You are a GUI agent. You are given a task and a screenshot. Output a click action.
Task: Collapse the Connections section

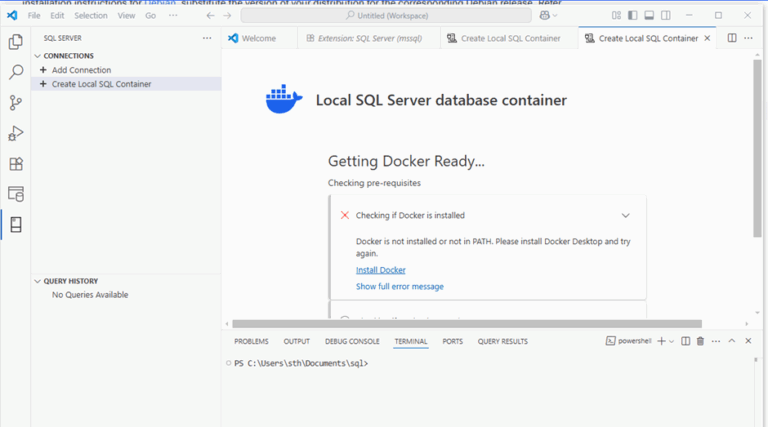37,56
